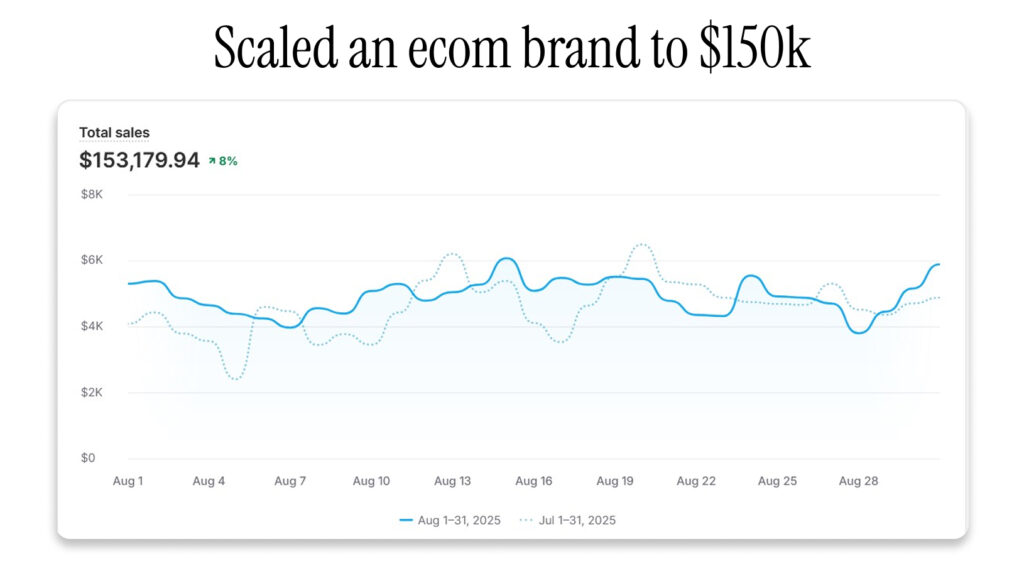Click the "Scaled an ecom brand to $150k" headline
The image size is (1024, 576).
click(512, 47)
